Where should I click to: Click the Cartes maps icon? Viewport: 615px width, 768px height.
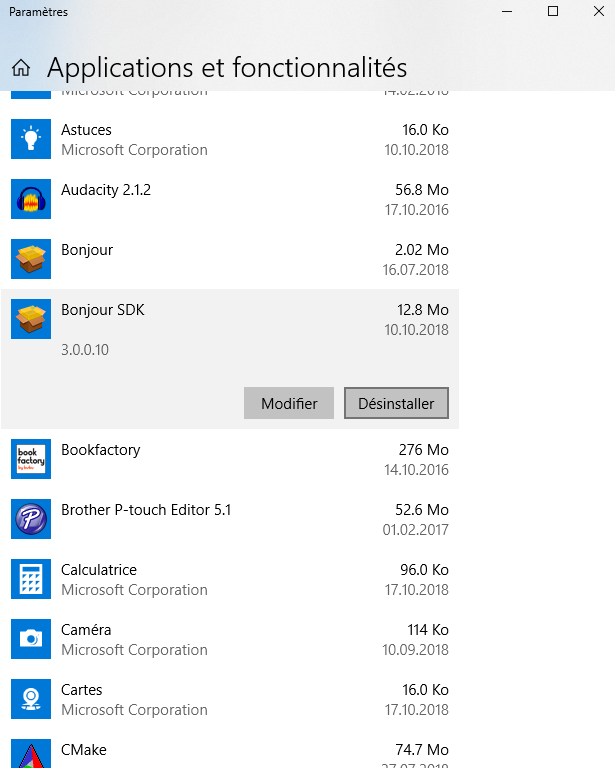[x=31, y=699]
